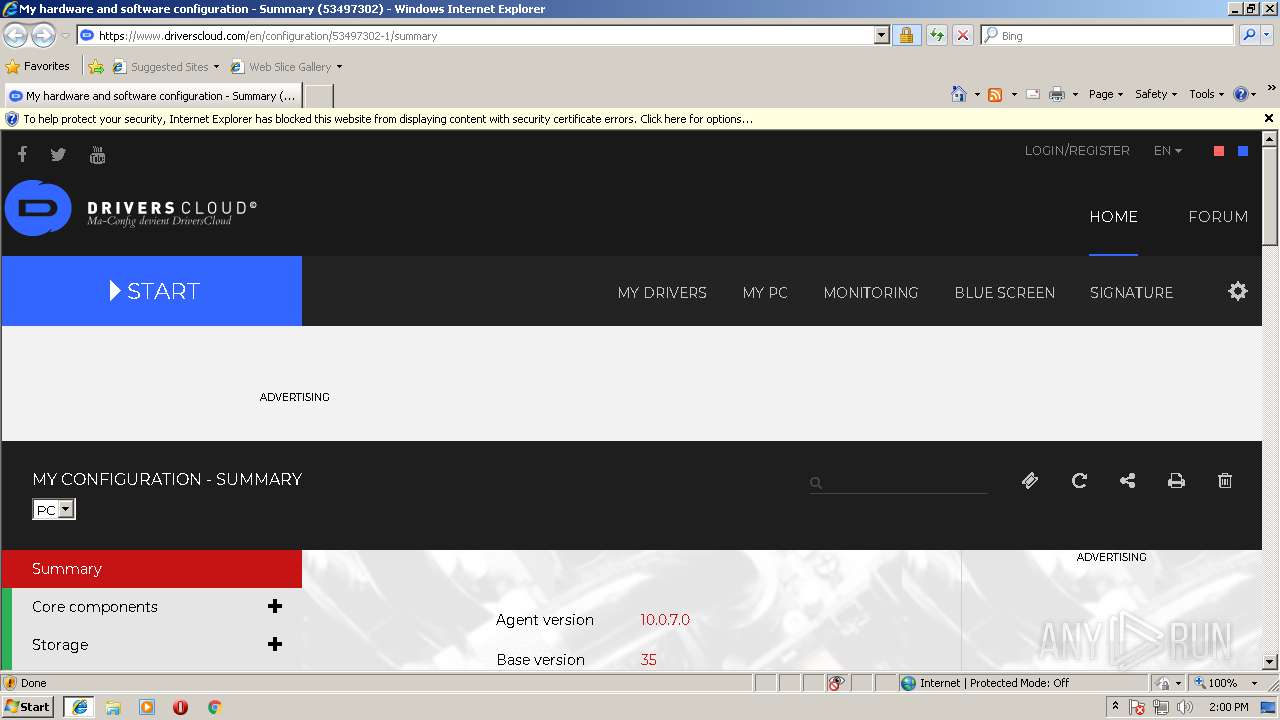Viewport: 1280px width, 720px height.
Task: Open MY PC section
Action: click(x=765, y=292)
